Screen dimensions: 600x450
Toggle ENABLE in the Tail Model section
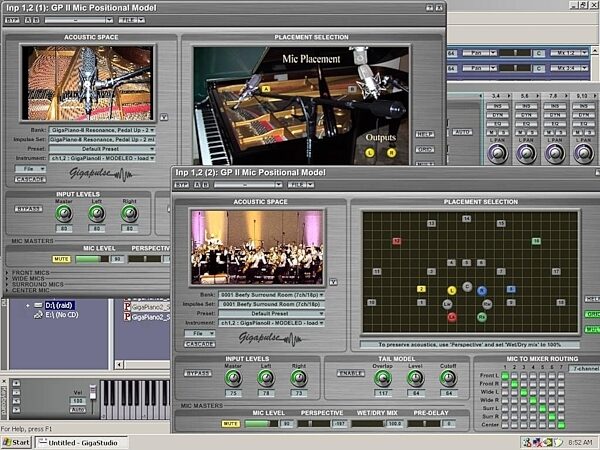click(351, 373)
